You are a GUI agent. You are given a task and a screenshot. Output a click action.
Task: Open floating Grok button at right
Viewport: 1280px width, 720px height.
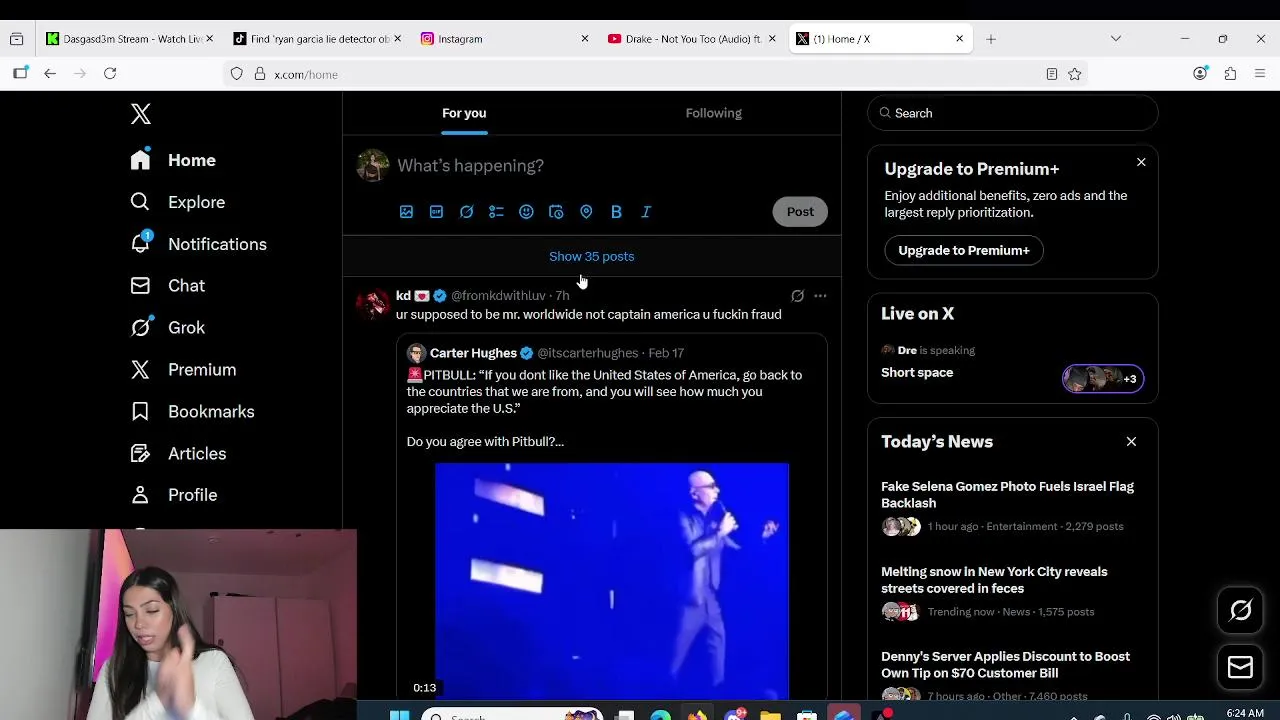[x=1240, y=610]
